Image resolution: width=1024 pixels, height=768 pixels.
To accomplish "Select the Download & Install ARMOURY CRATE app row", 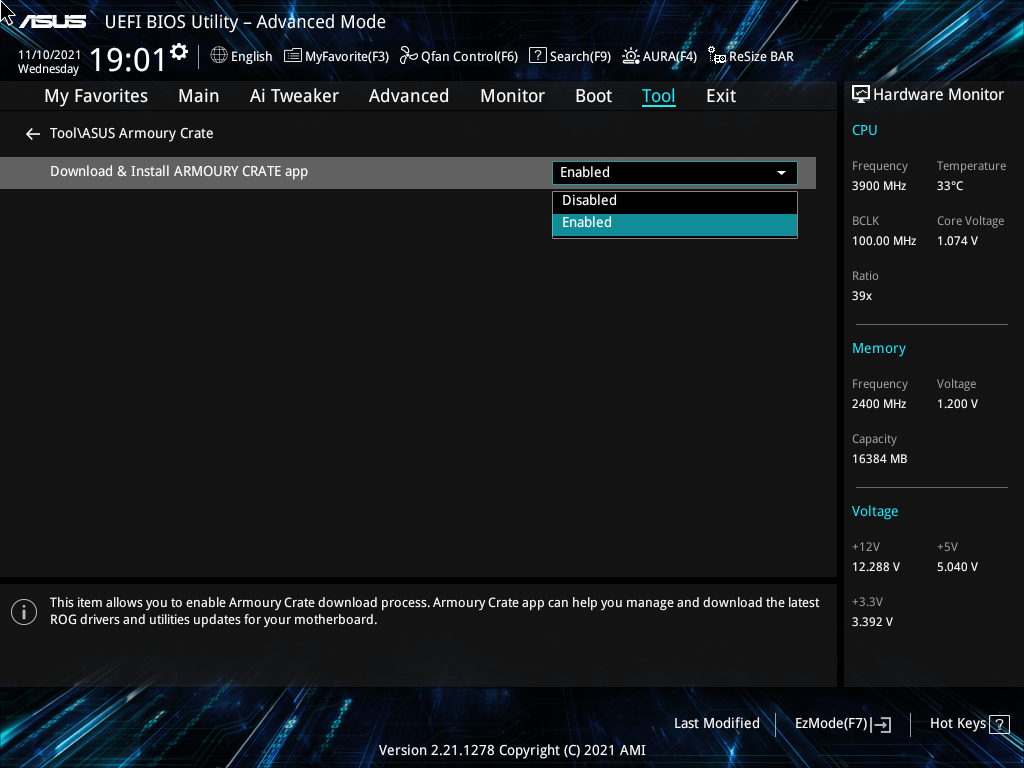I will pyautogui.click(x=408, y=172).
